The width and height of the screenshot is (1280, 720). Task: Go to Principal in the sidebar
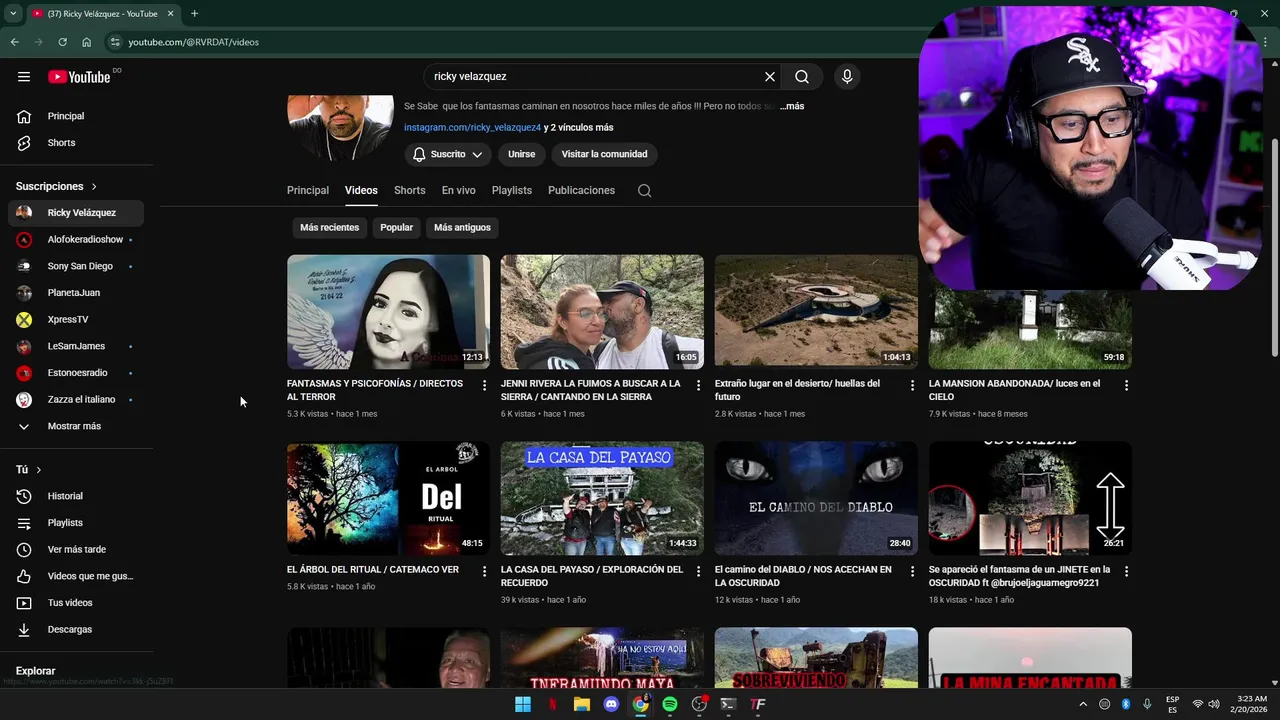pyautogui.click(x=76, y=116)
